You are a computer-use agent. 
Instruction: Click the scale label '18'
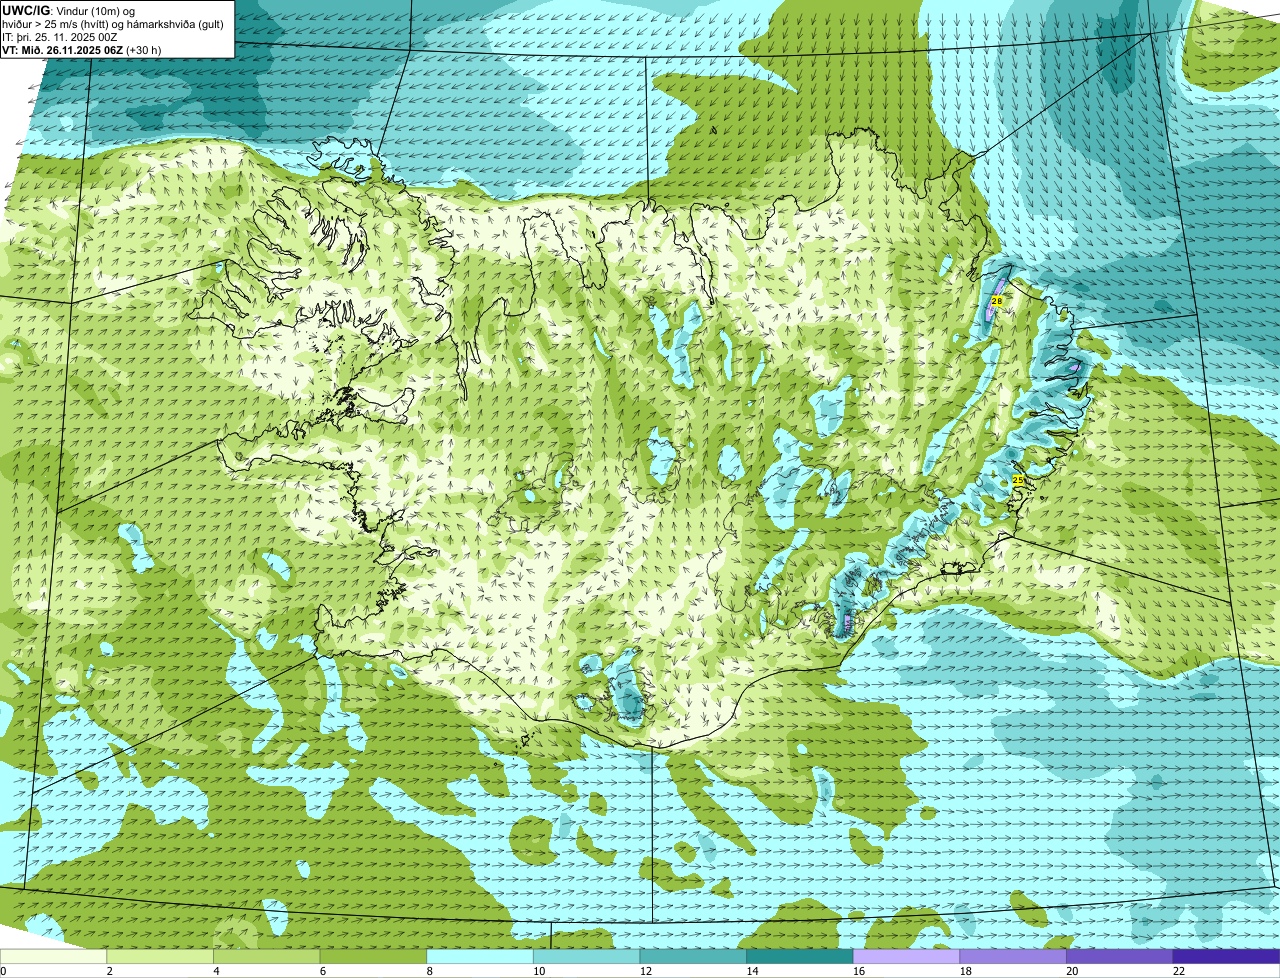pyautogui.click(x=965, y=971)
